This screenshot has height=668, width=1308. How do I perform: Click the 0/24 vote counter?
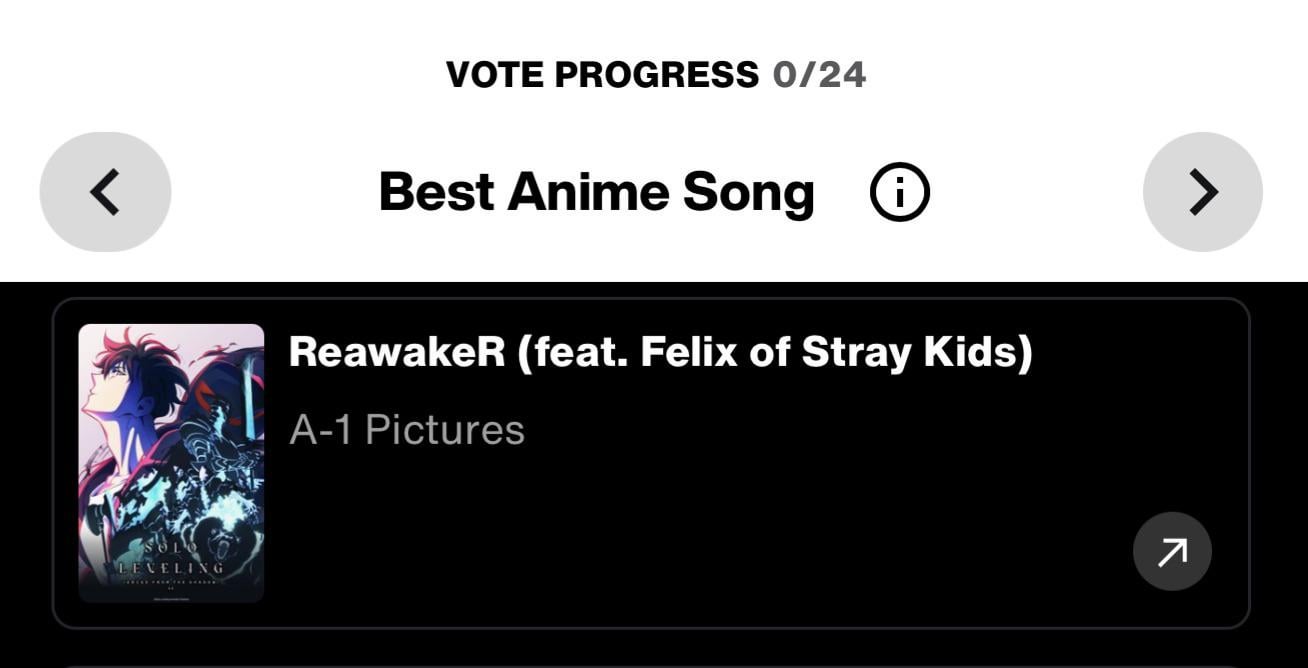tap(818, 75)
